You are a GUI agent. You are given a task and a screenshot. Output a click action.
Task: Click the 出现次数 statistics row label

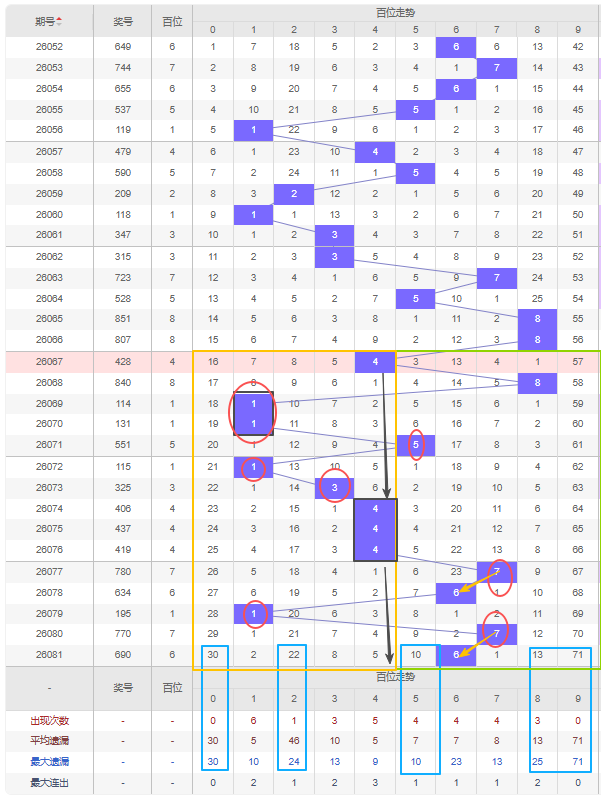pyautogui.click(x=49, y=720)
